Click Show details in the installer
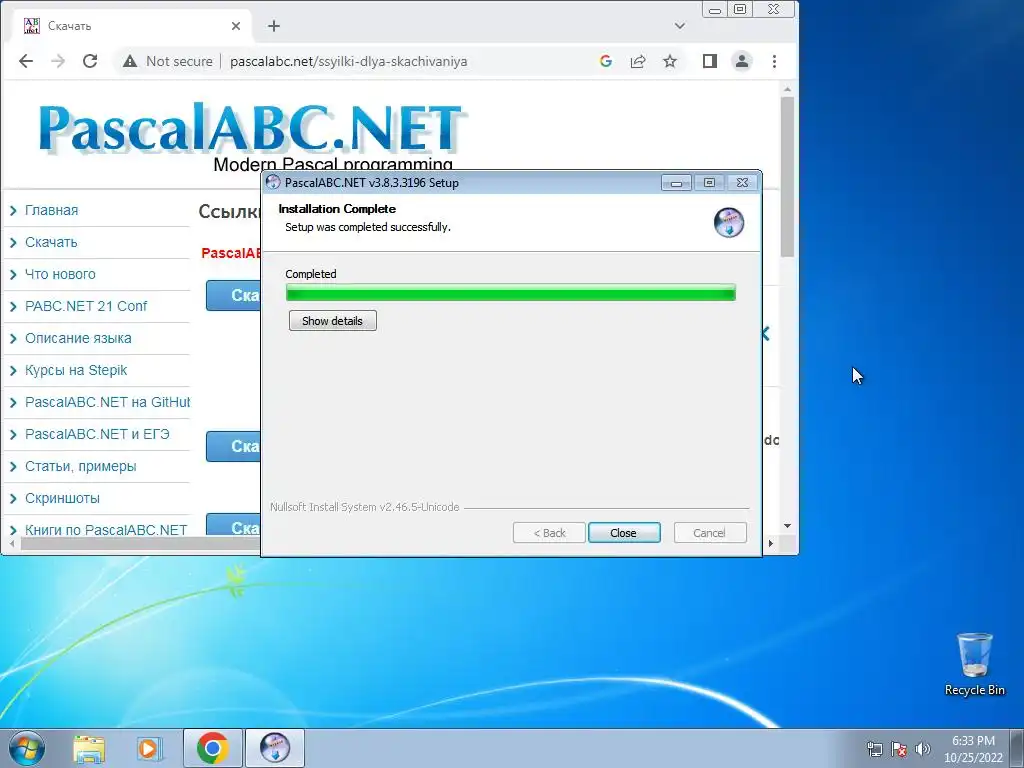 332,321
